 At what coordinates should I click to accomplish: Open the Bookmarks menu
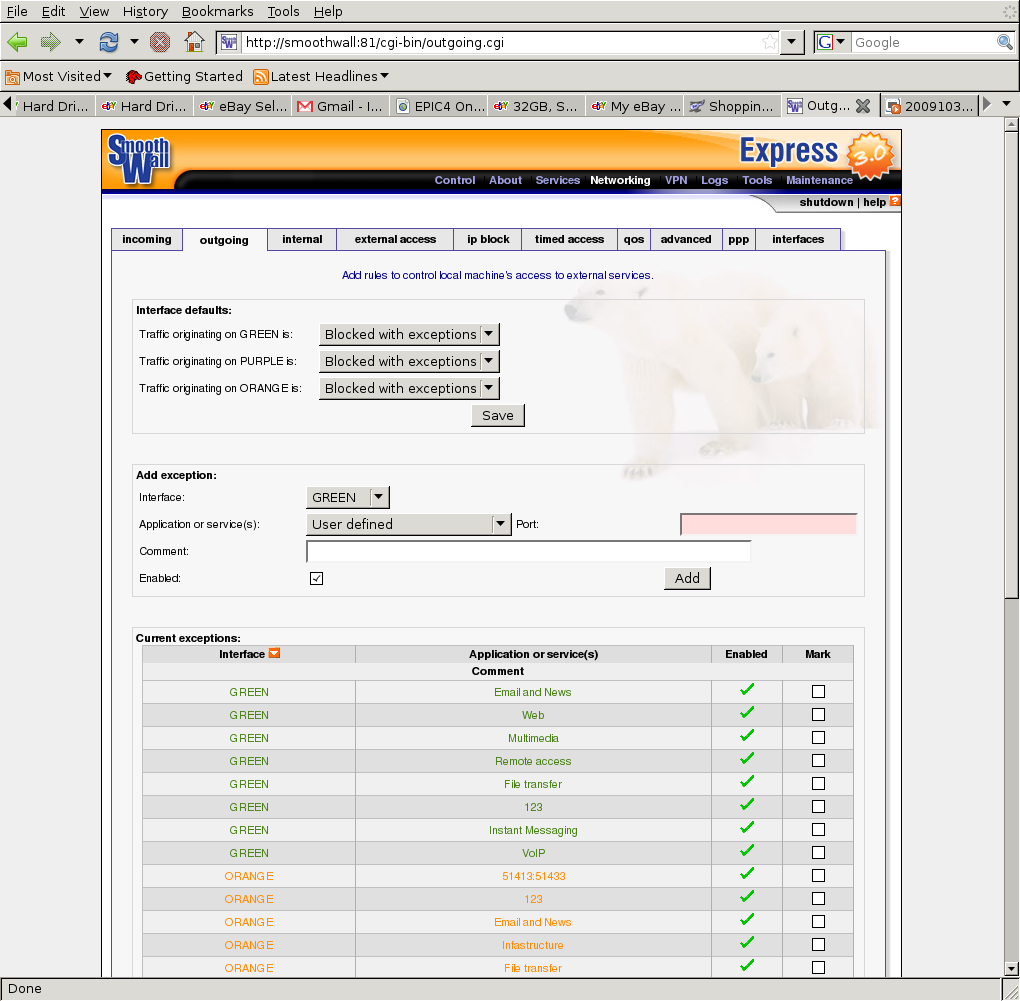[x=217, y=12]
